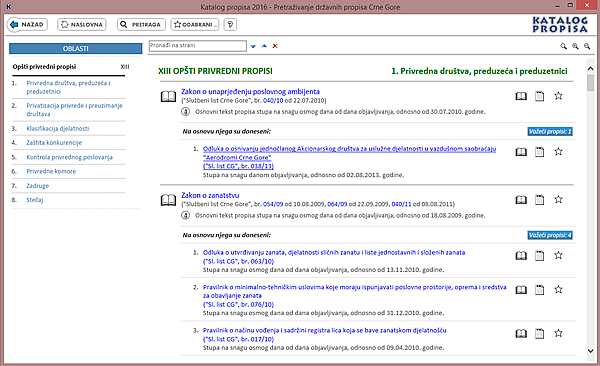Select 'Privatizacija privrede i preuzimanje društava'

[x=74, y=109]
